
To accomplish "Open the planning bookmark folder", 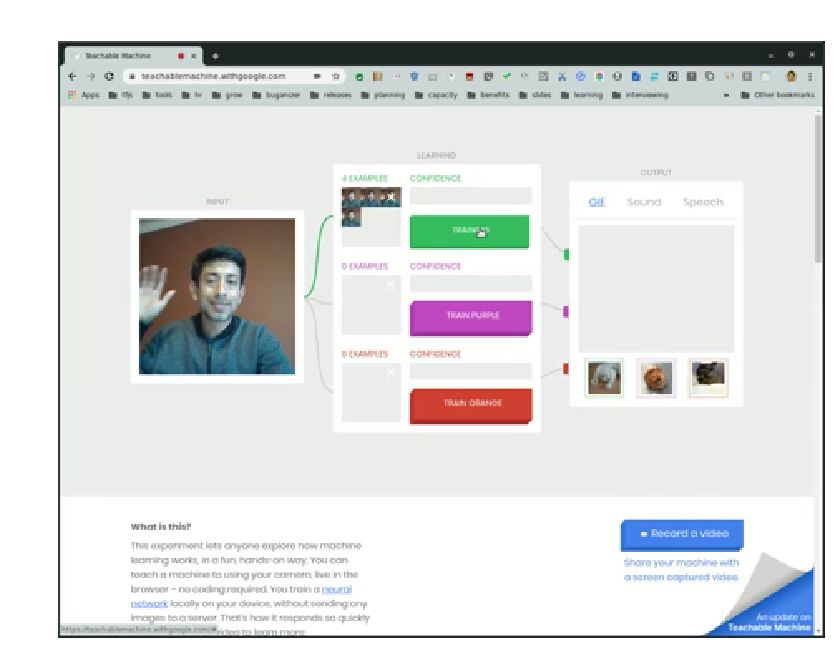I will tap(383, 95).
